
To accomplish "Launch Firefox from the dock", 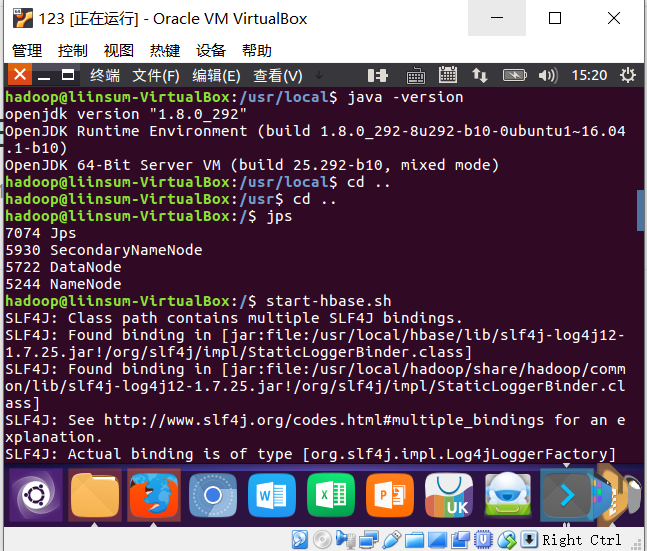I will coord(154,494).
